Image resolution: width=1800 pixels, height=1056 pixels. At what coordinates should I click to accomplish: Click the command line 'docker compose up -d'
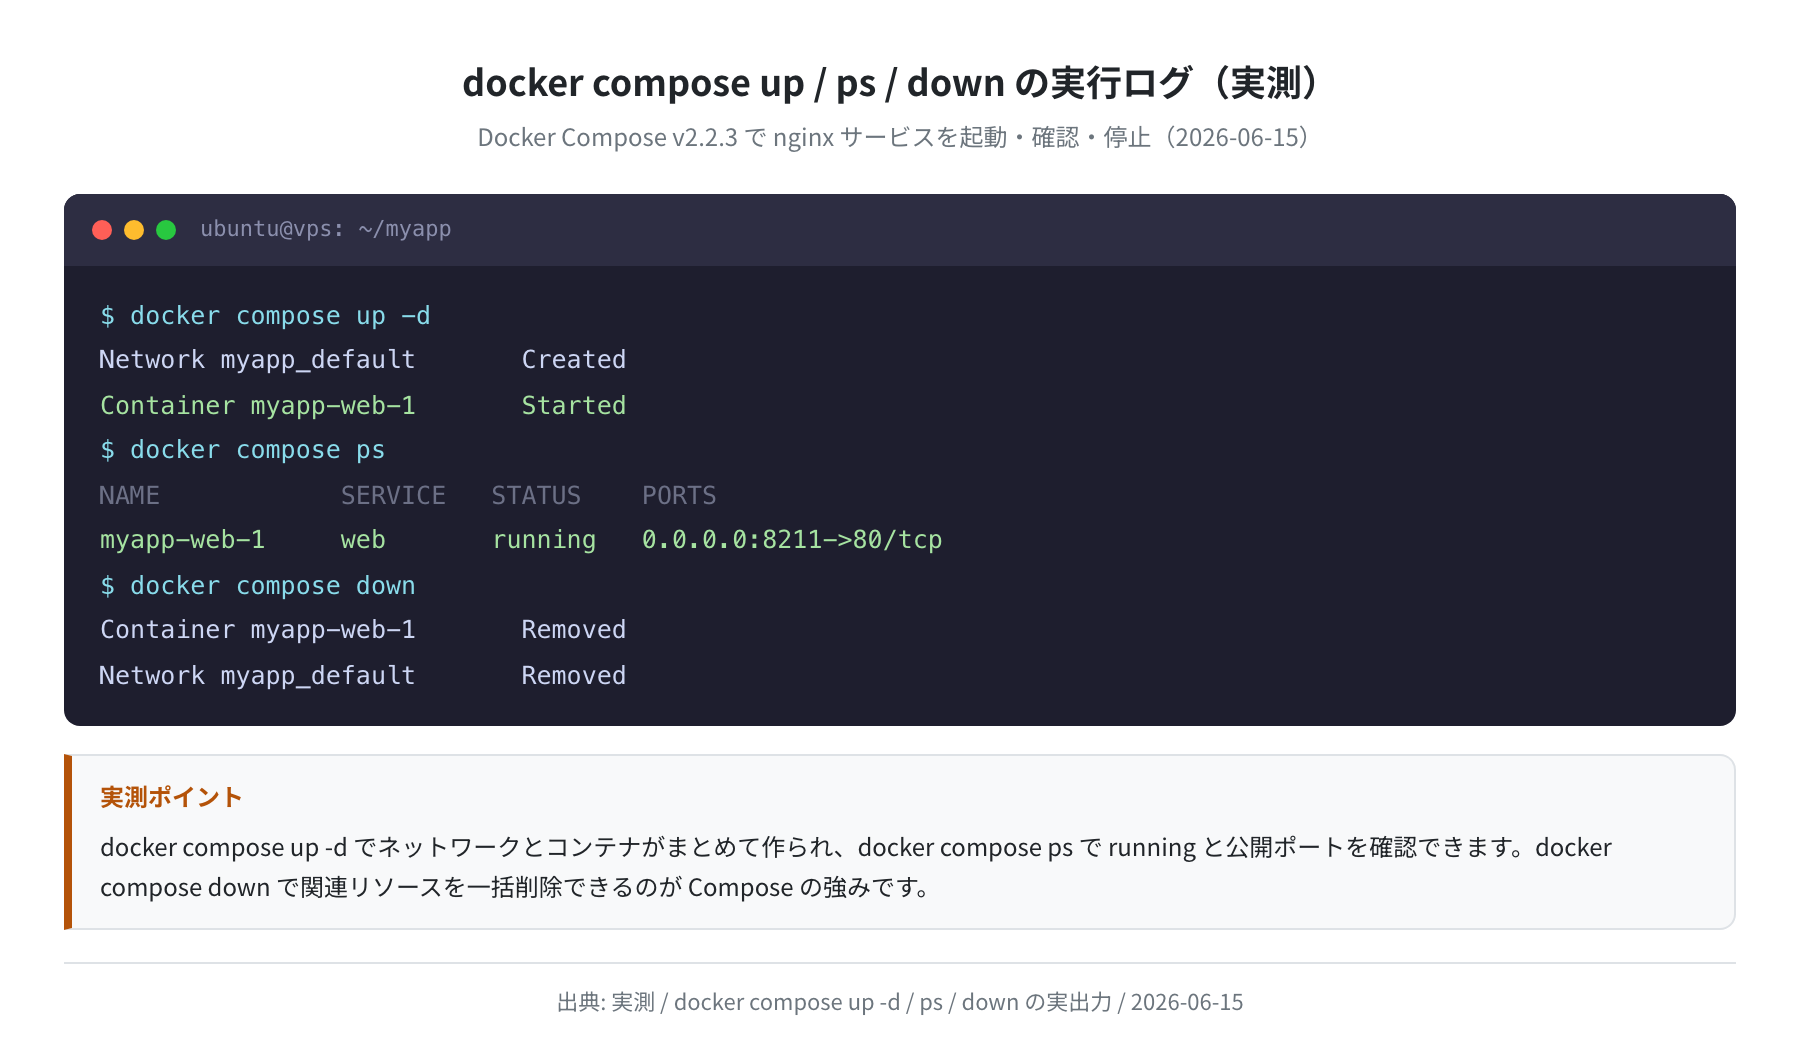click(265, 316)
